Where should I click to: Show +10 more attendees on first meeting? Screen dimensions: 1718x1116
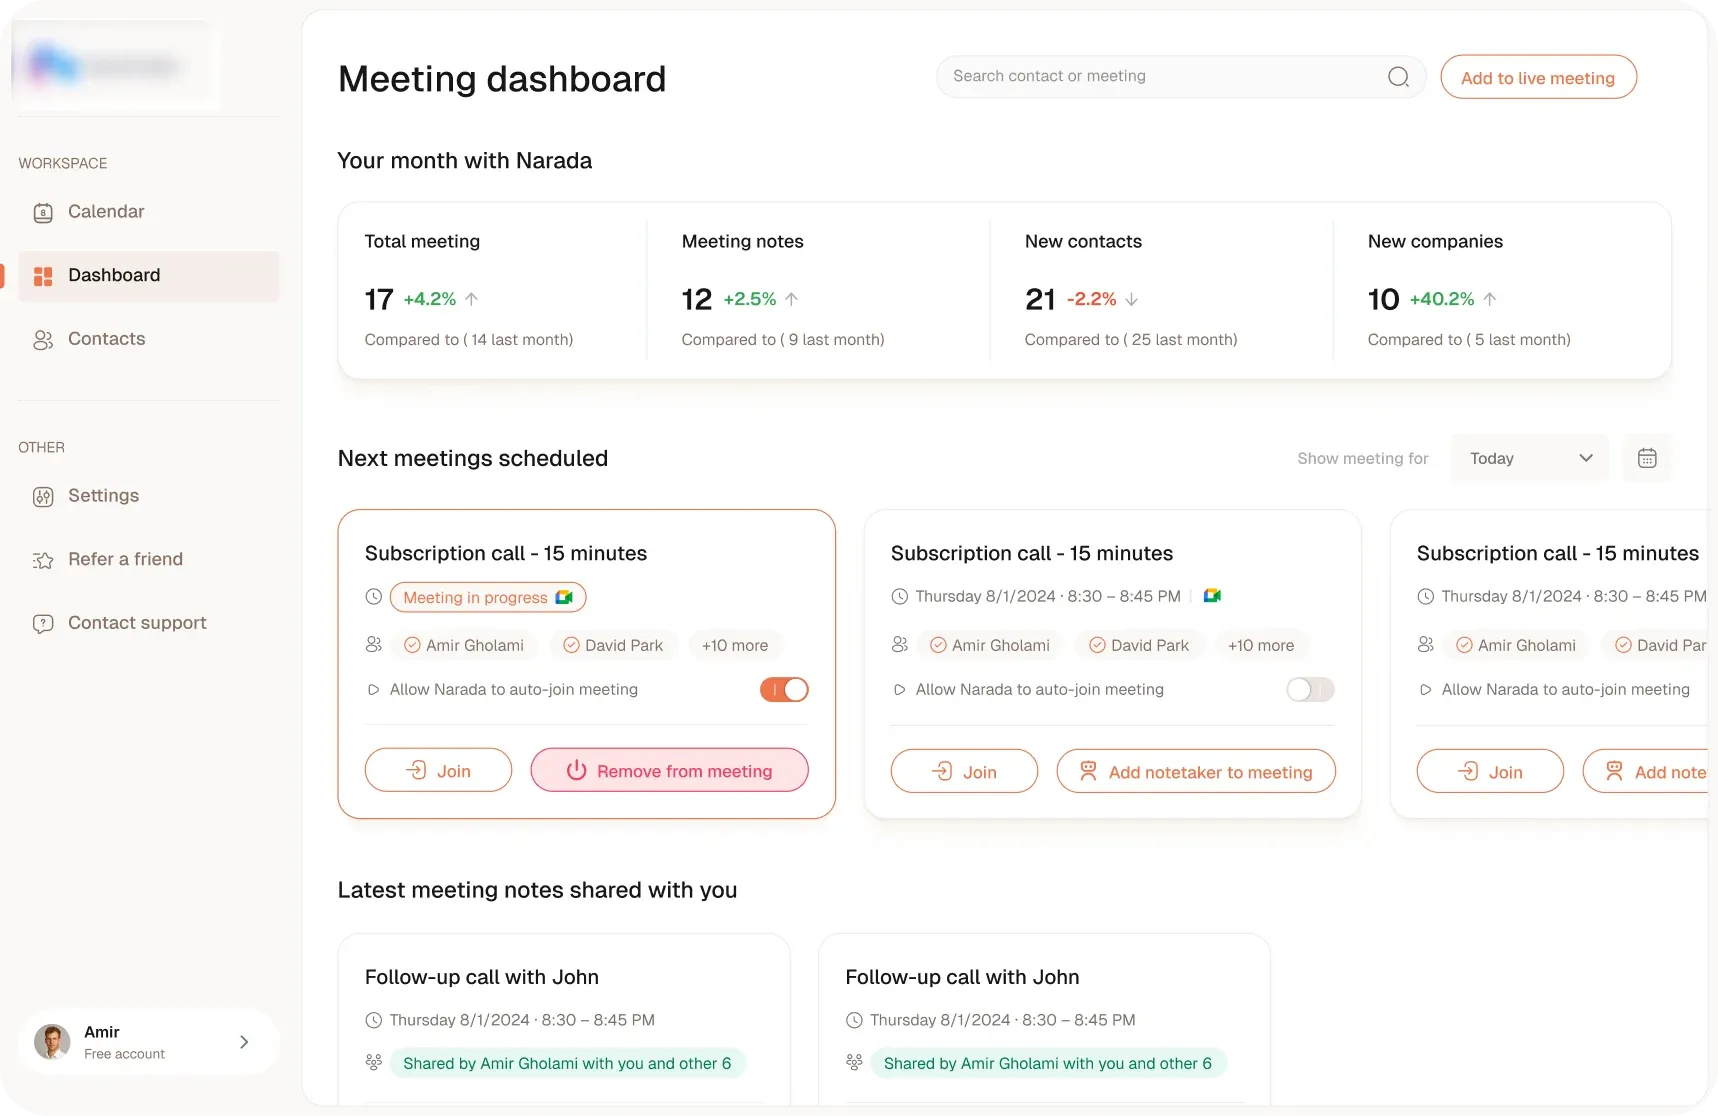pos(735,646)
